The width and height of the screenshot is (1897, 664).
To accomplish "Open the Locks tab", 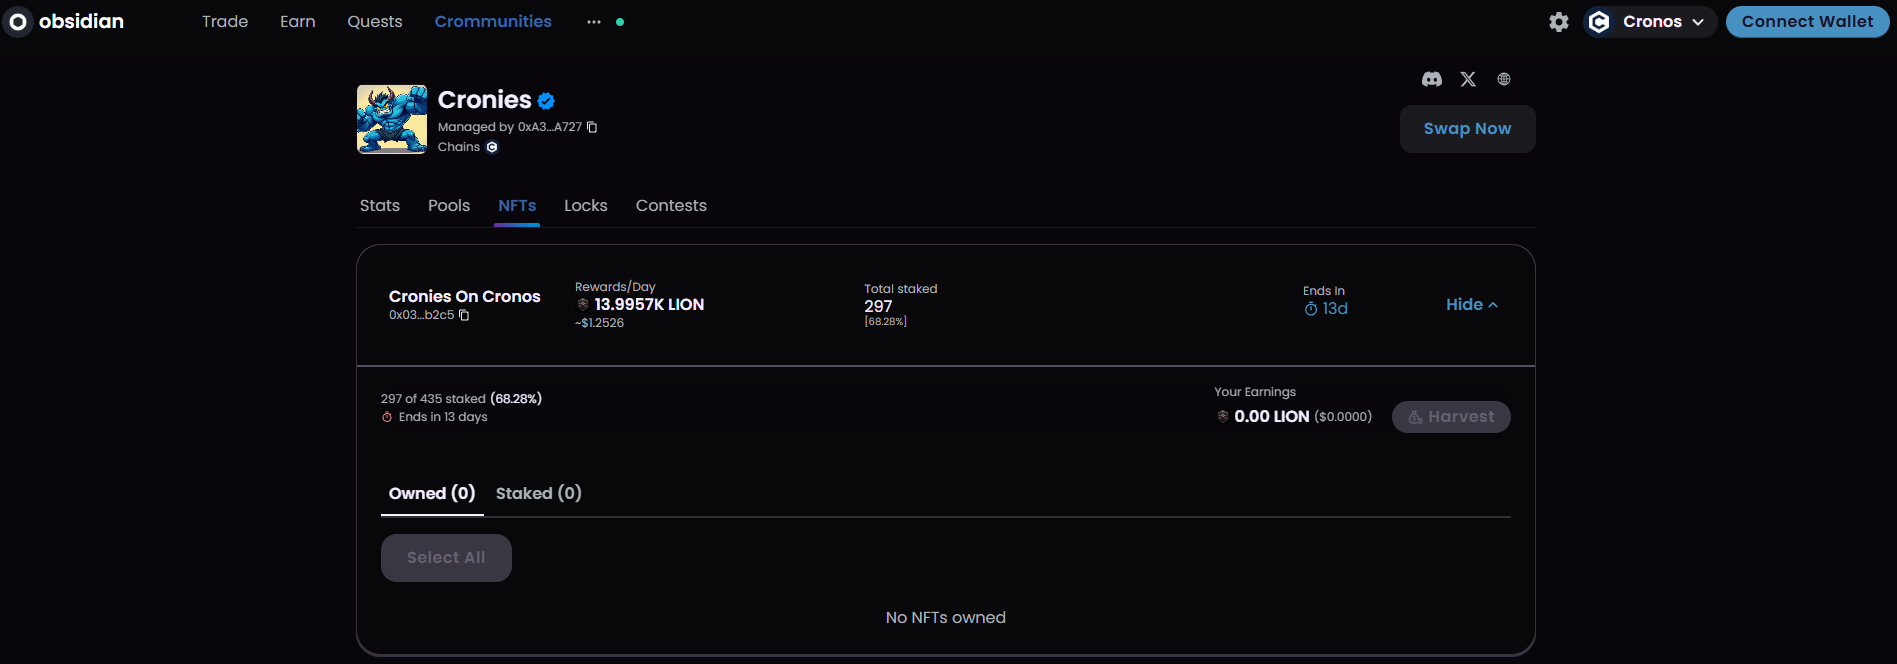I will coord(586,205).
